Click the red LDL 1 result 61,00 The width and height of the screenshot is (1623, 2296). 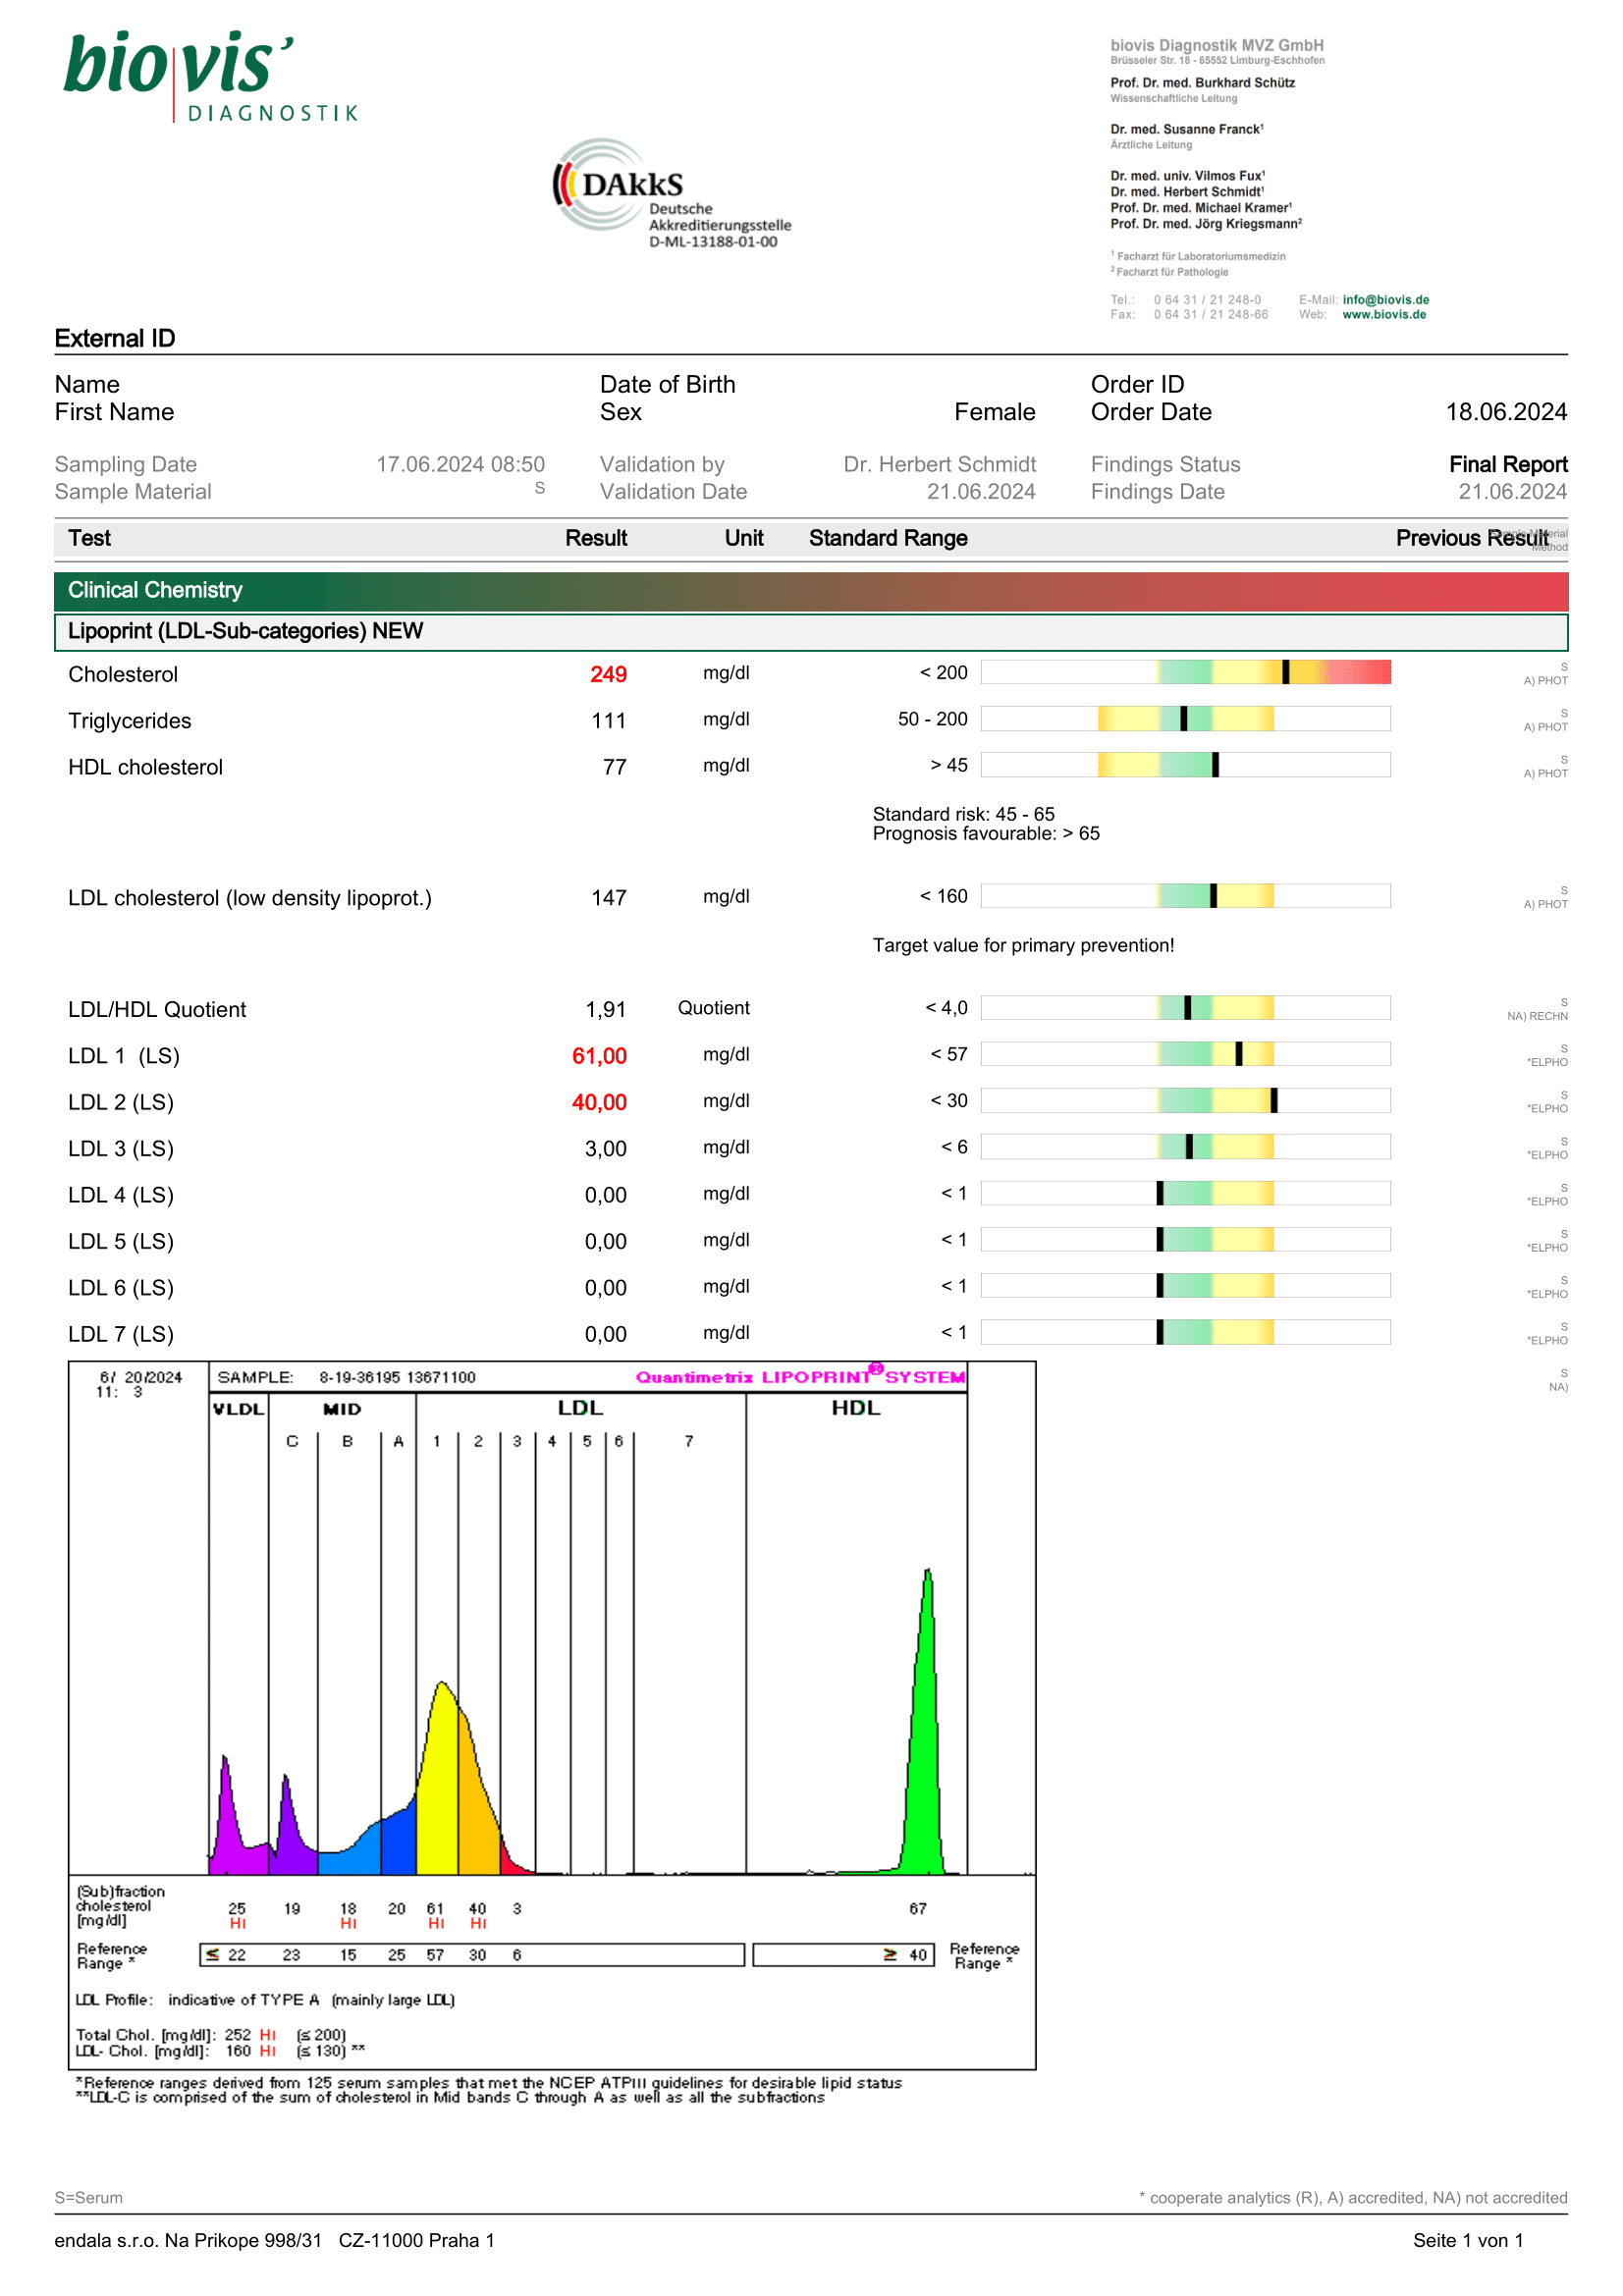(599, 1057)
